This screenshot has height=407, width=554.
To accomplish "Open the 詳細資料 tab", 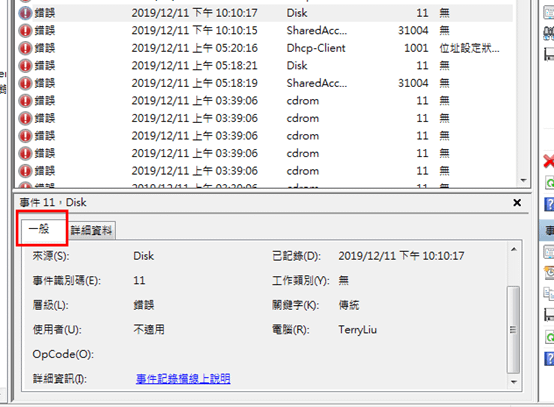I will point(91,231).
